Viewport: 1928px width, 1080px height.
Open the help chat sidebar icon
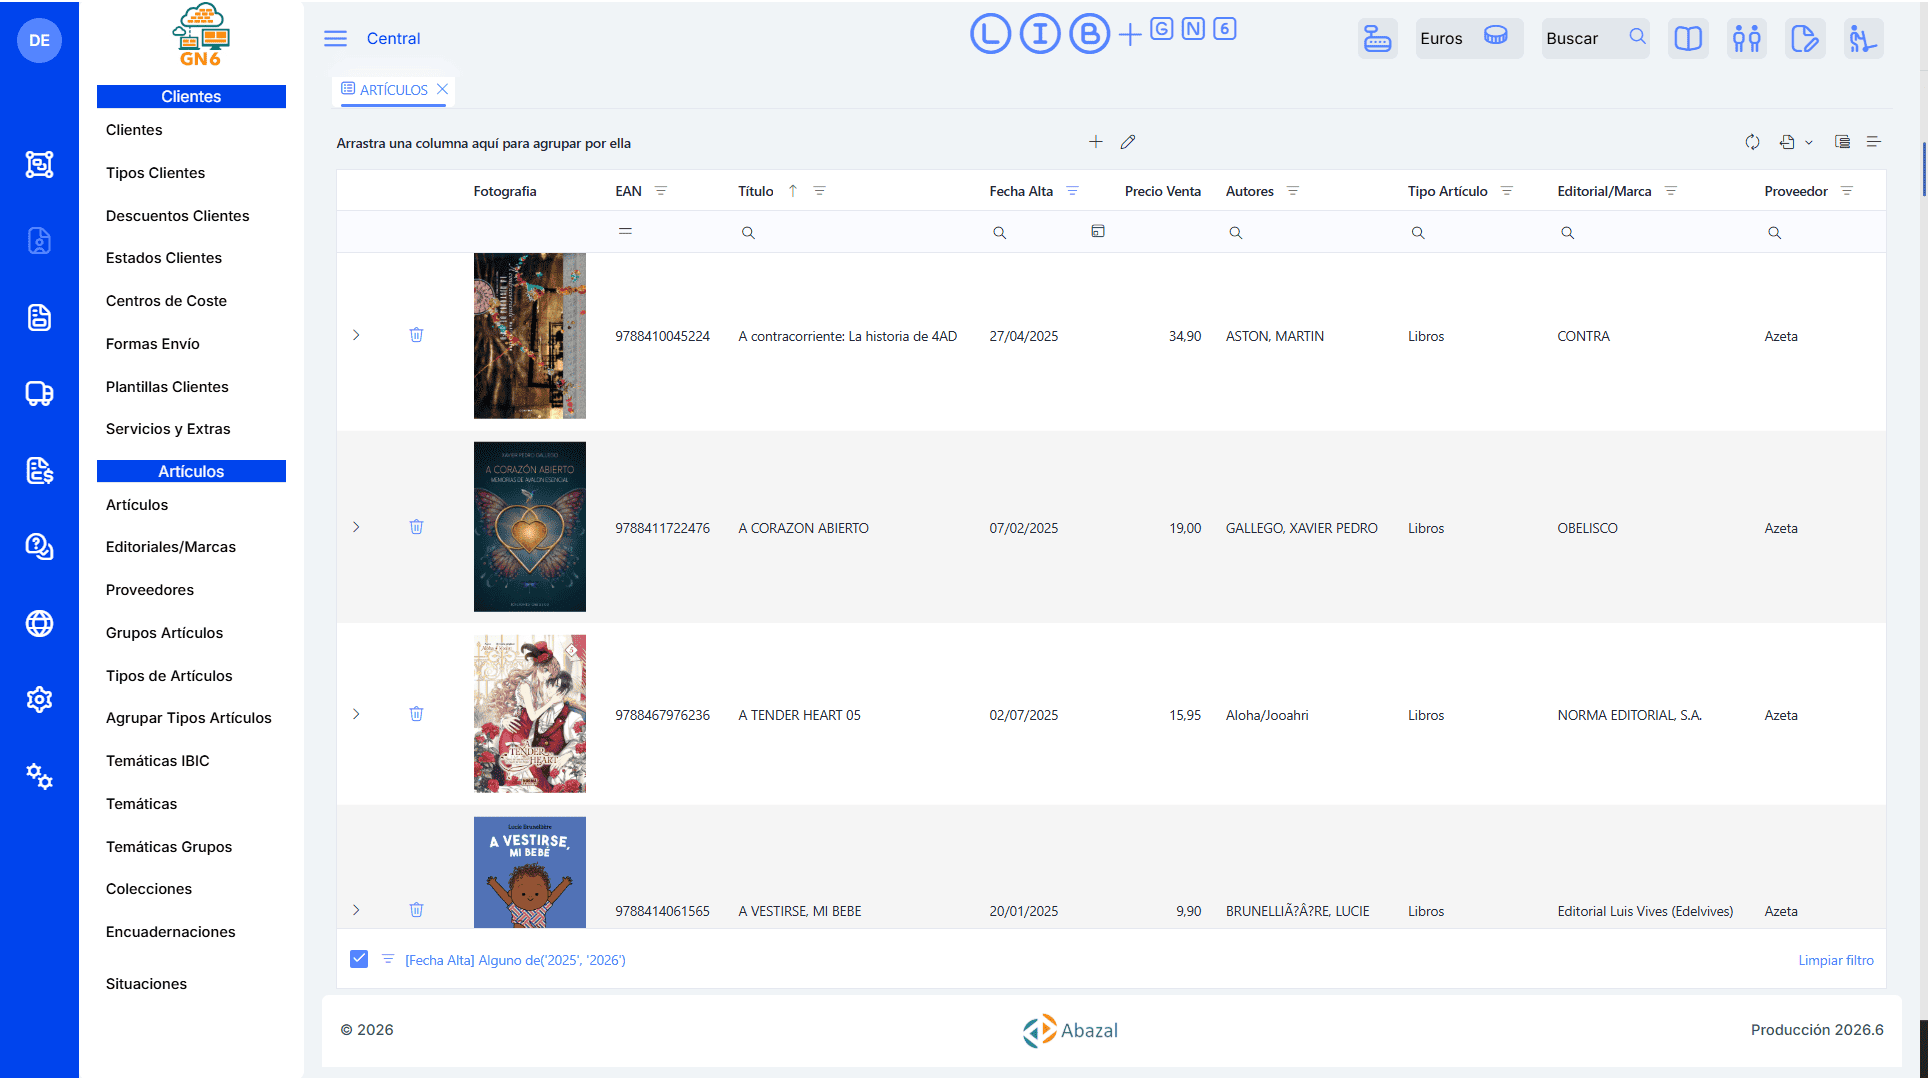click(39, 547)
